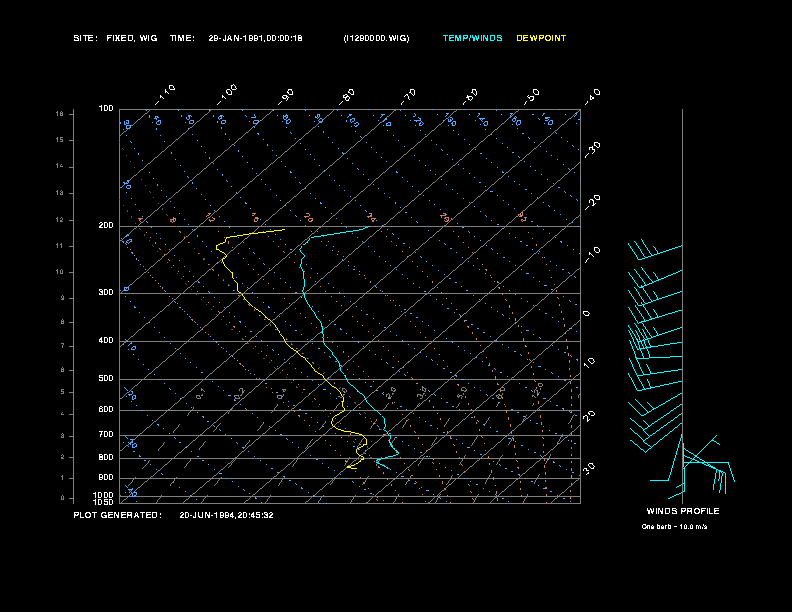Select the "SITE:" header label
This screenshot has height=612, width=792.
tap(85, 38)
